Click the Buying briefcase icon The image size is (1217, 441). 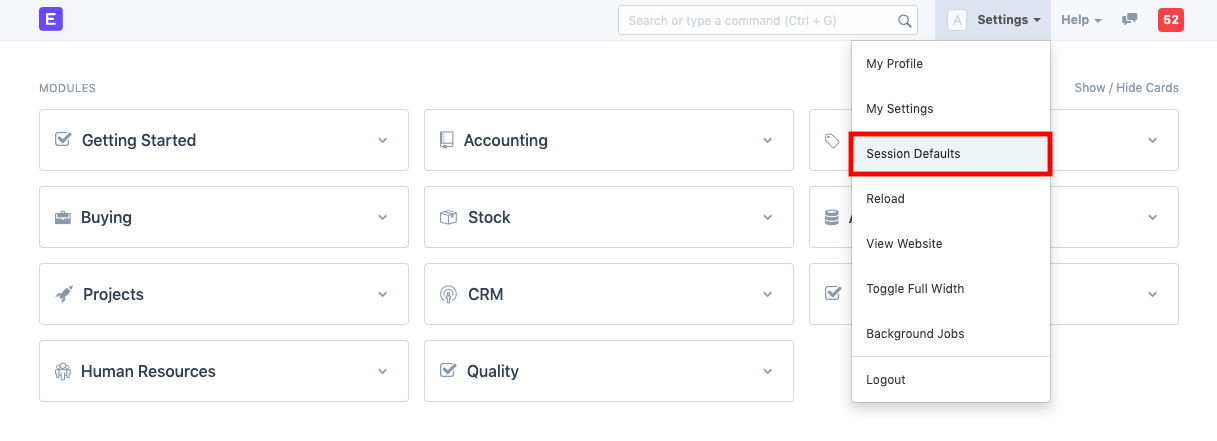point(63,217)
